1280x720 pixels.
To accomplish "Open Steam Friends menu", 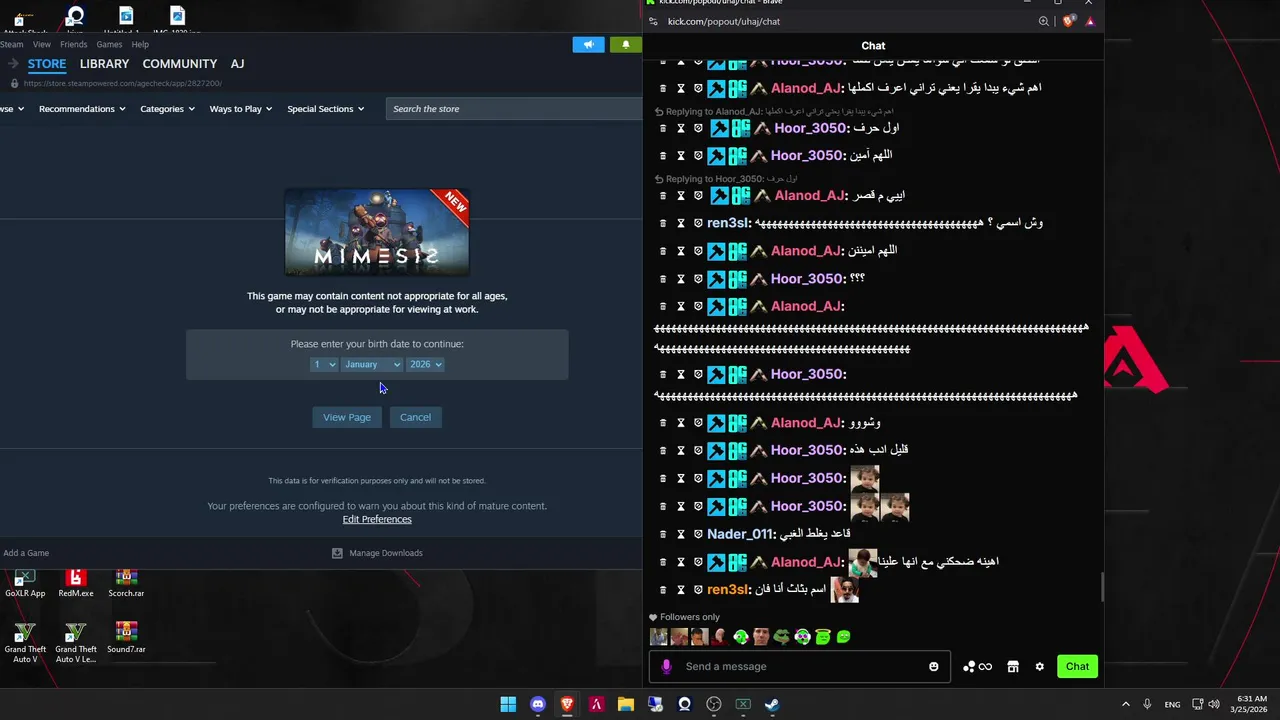I will coord(74,44).
